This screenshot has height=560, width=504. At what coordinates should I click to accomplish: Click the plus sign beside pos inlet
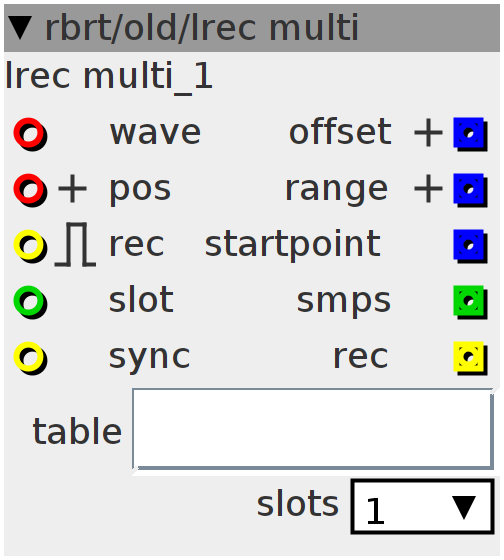coord(73,189)
